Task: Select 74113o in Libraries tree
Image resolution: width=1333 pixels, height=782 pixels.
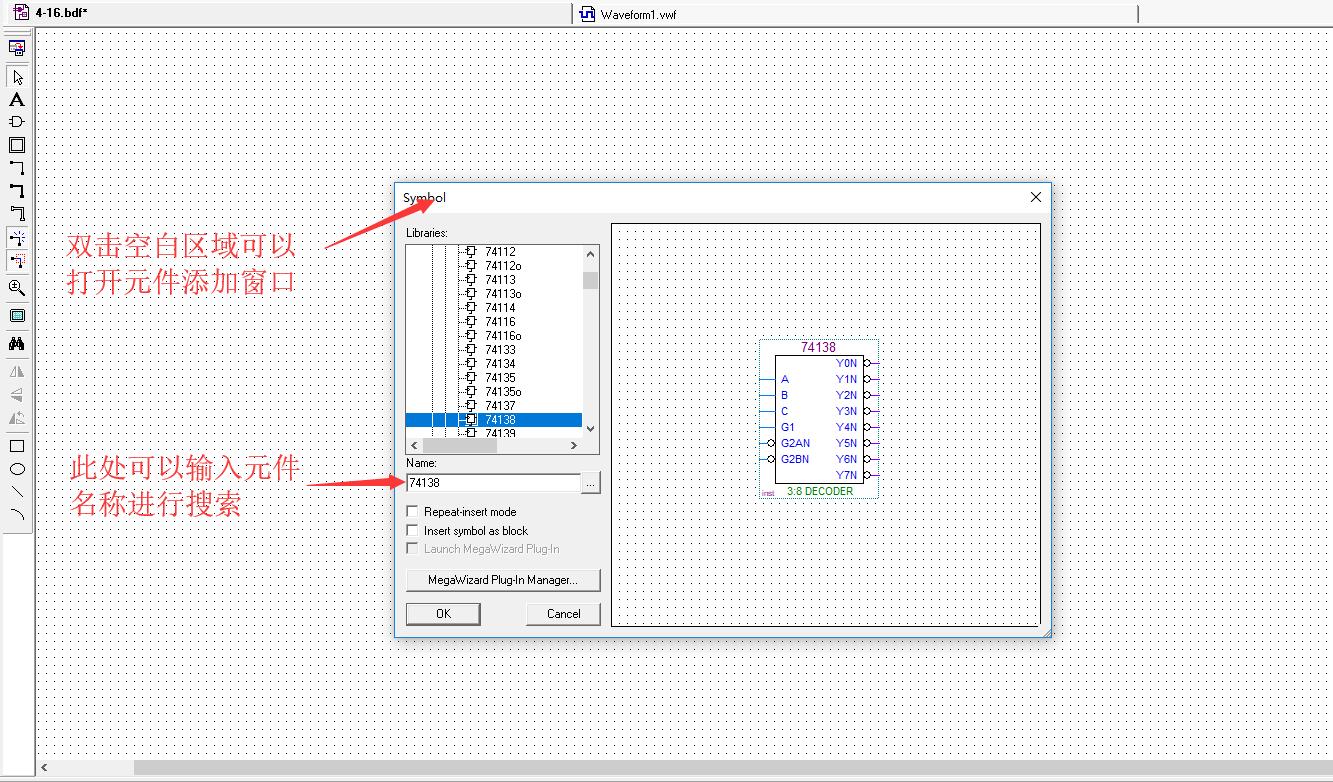Action: [x=503, y=294]
